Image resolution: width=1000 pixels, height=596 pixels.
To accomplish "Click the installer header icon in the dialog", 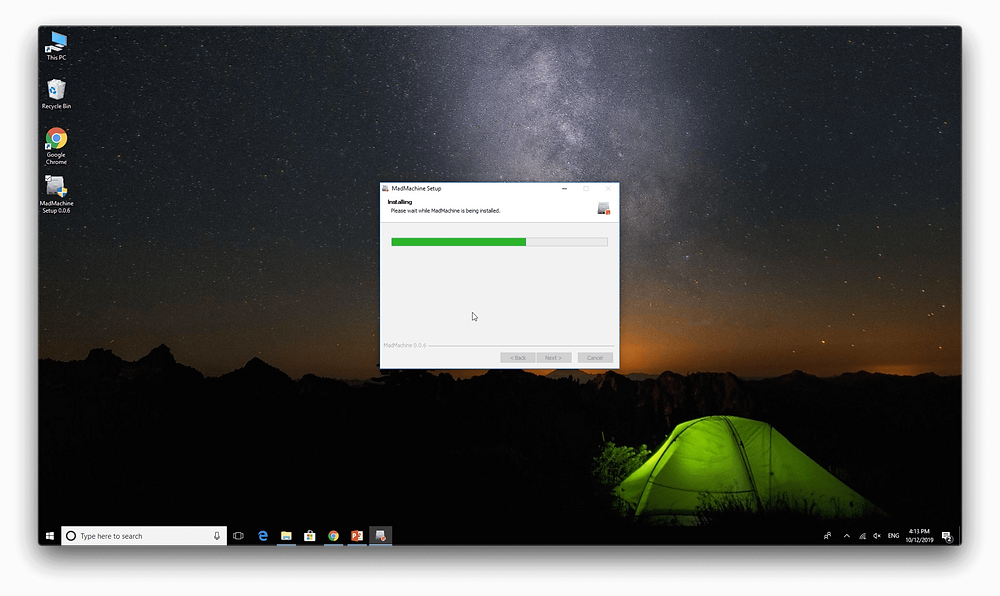I will point(603,208).
